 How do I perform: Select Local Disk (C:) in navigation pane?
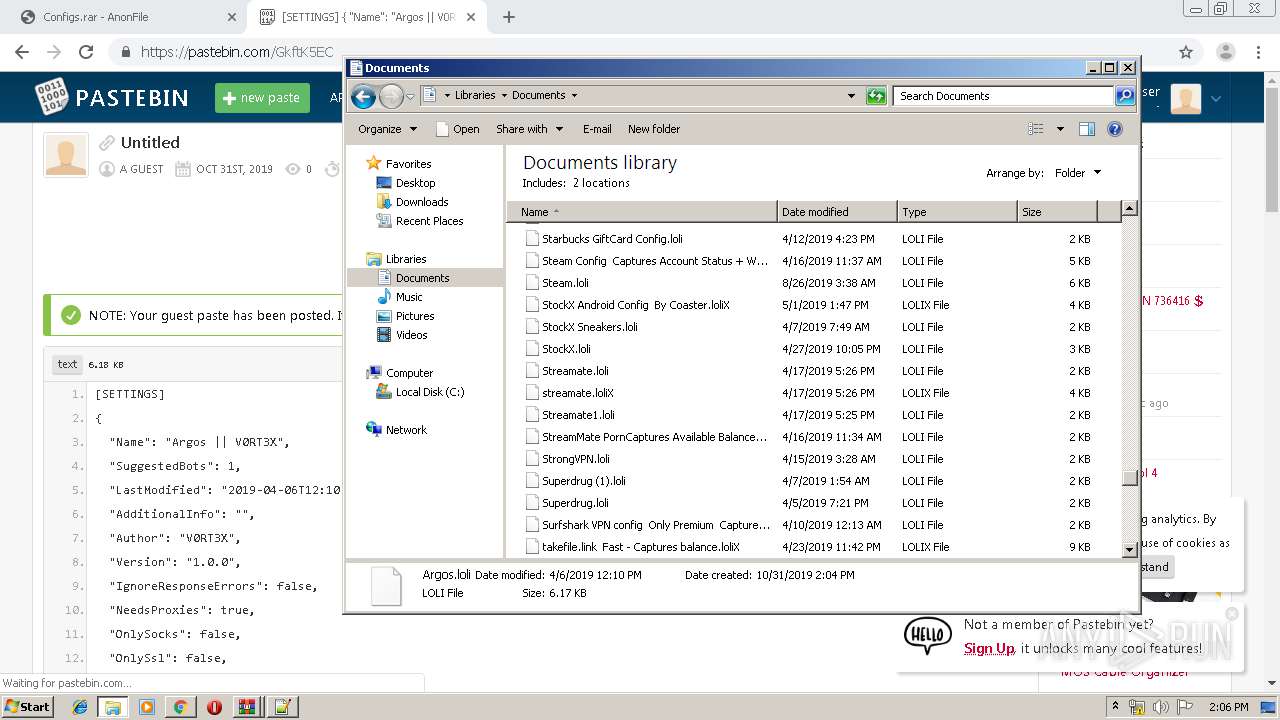pyautogui.click(x=430, y=392)
